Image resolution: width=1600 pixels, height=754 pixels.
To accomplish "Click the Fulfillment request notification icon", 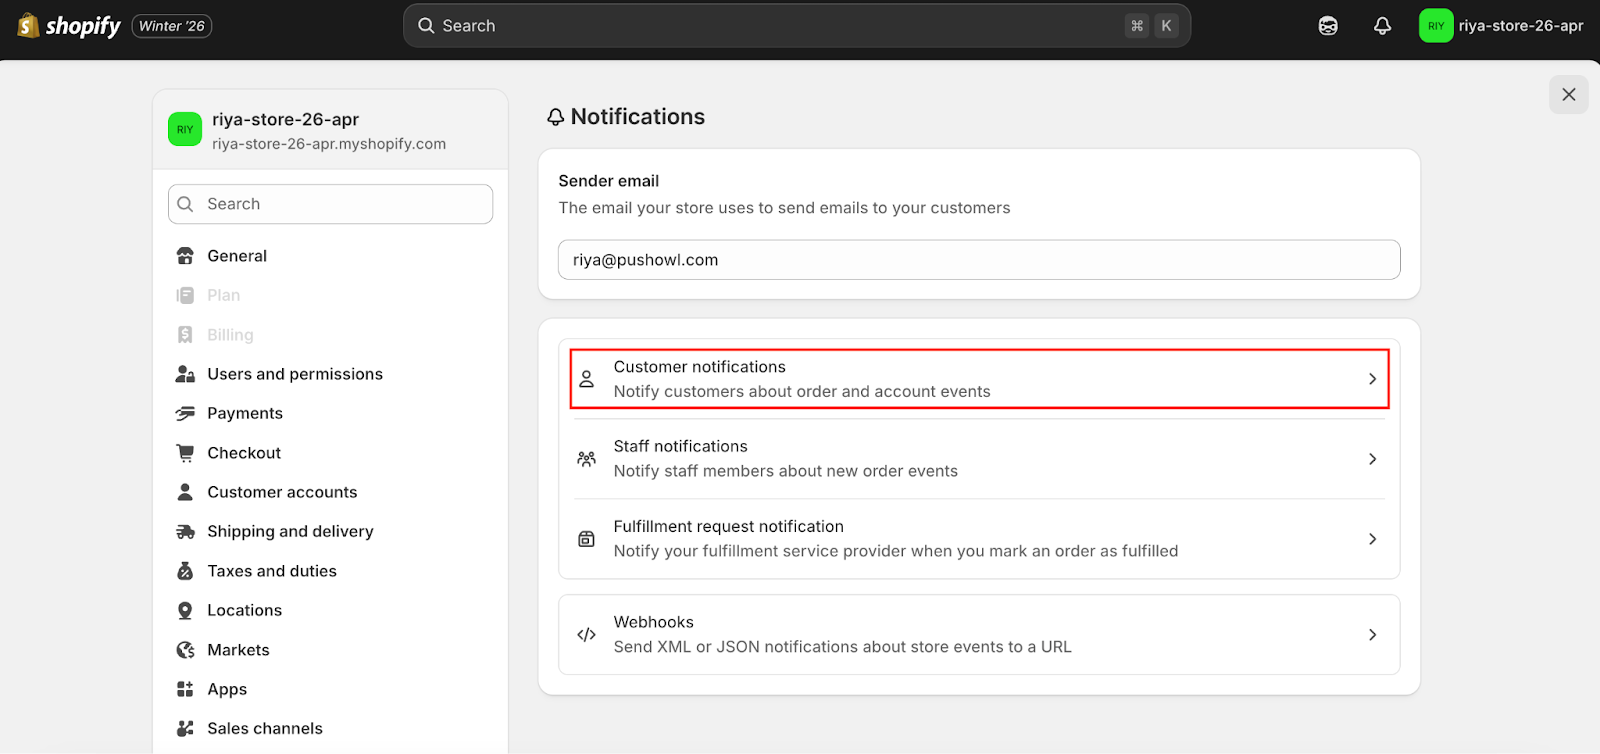I will click(587, 539).
